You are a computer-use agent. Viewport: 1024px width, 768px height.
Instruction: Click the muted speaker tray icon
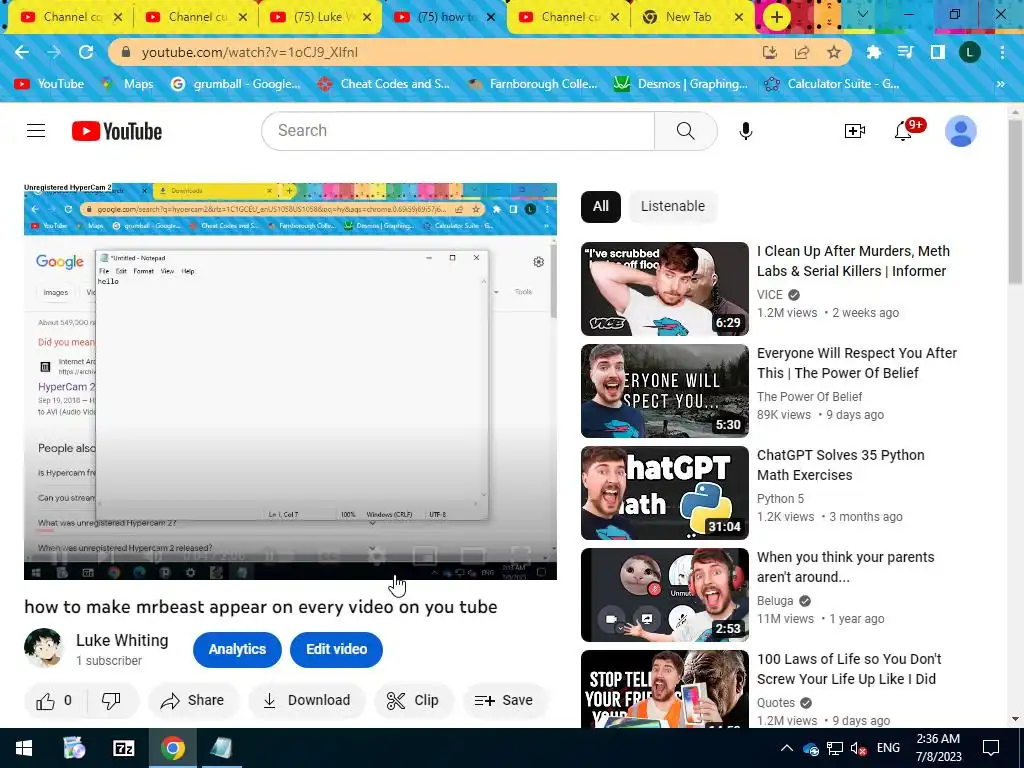pos(859,748)
